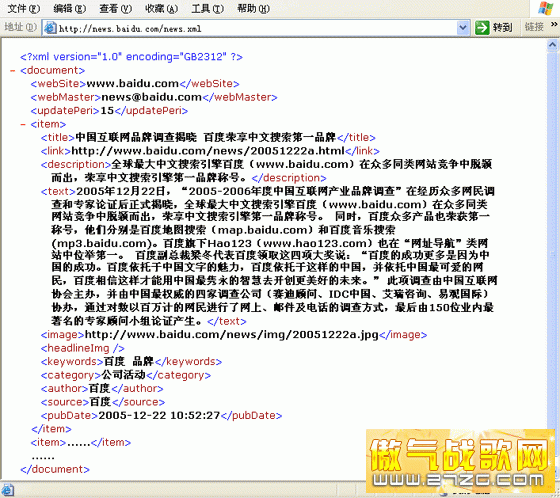Image resolution: width=560 pixels, height=498 pixels.
Task: Click the address bar URL field
Action: tap(256, 28)
